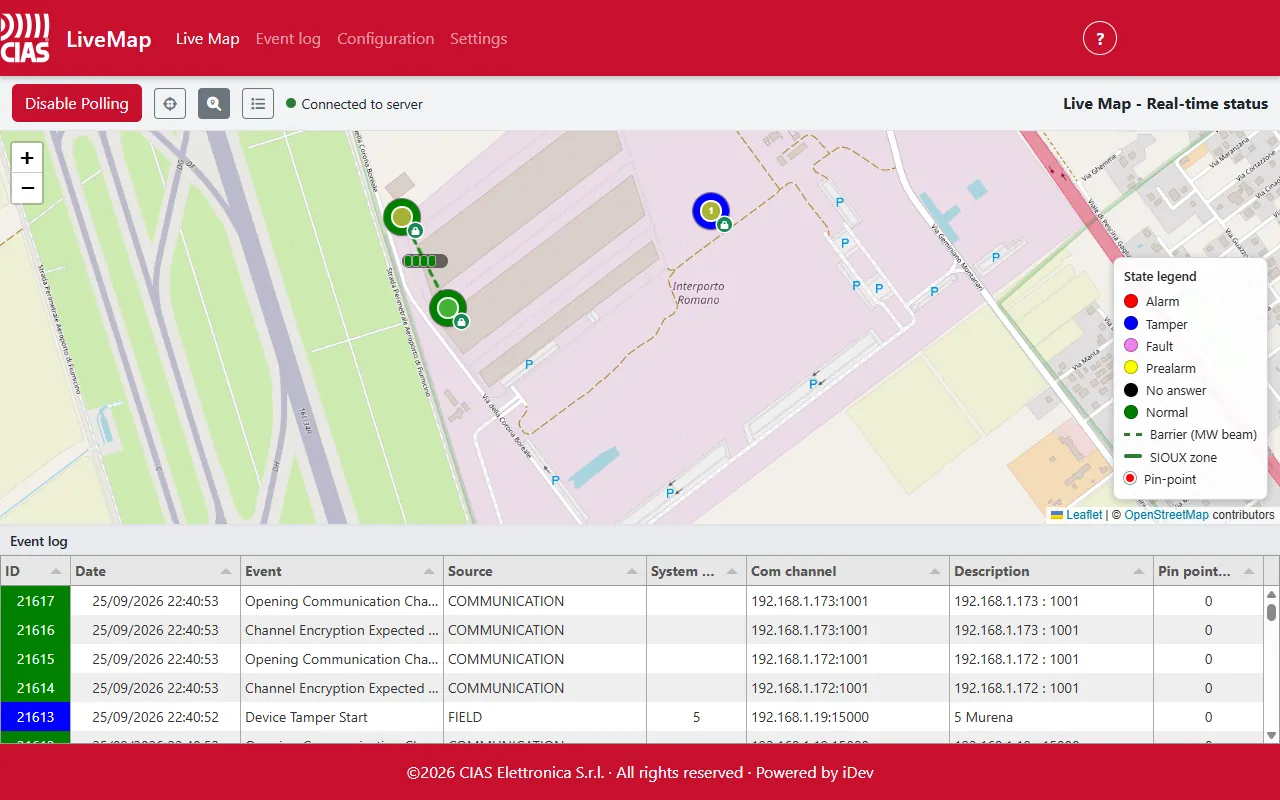
Task: Select the upper green barrier device marker
Action: click(x=401, y=216)
